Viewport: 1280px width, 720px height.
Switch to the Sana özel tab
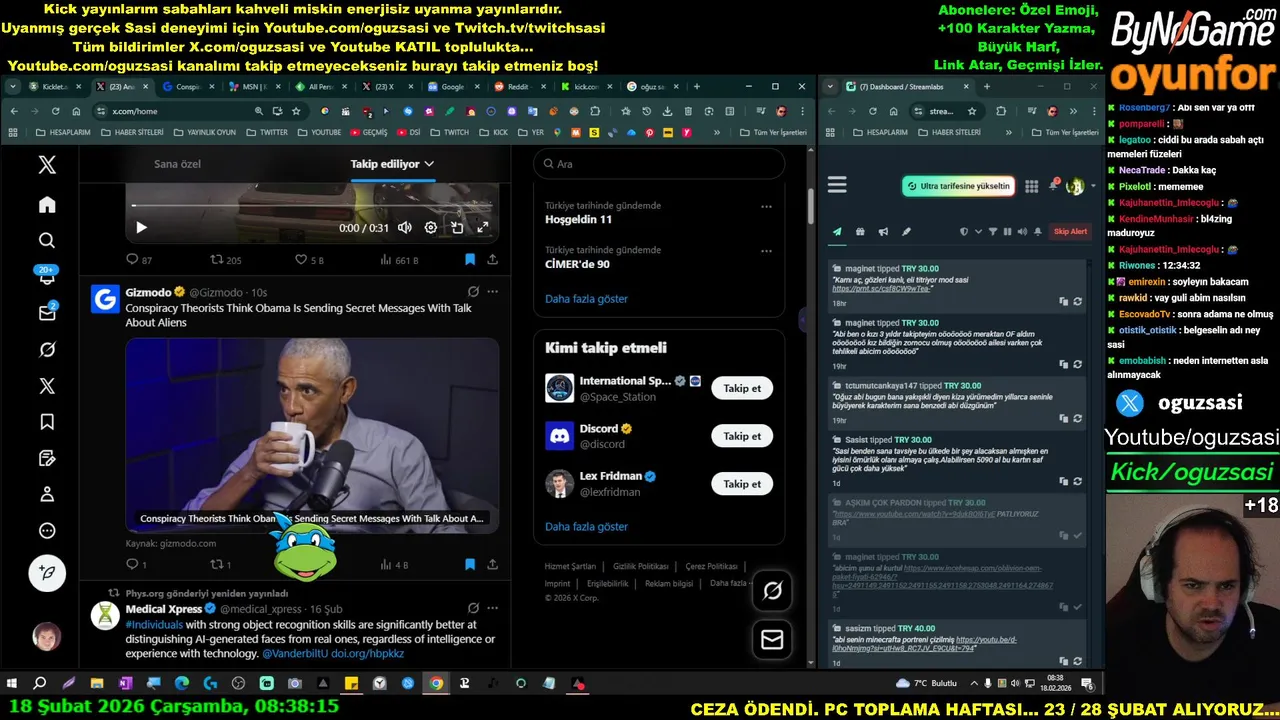pos(177,164)
